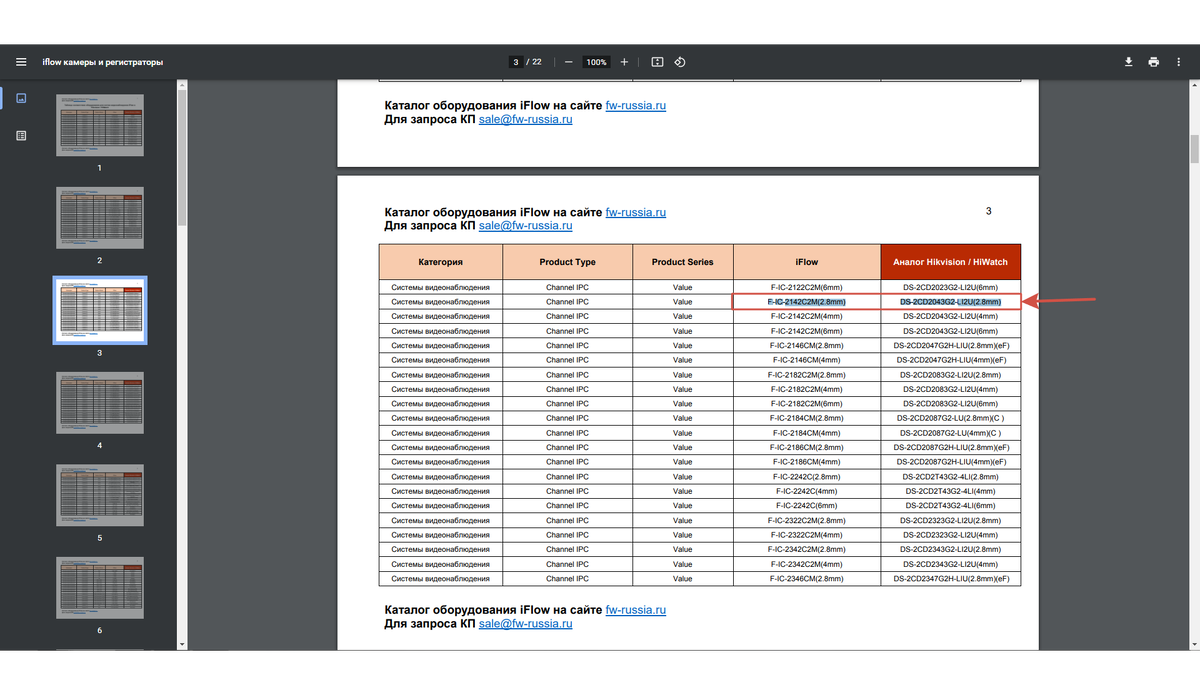Click the Аналог Hikvision / HiWatch header
Screen dimensions: 1200x675
click(951, 262)
